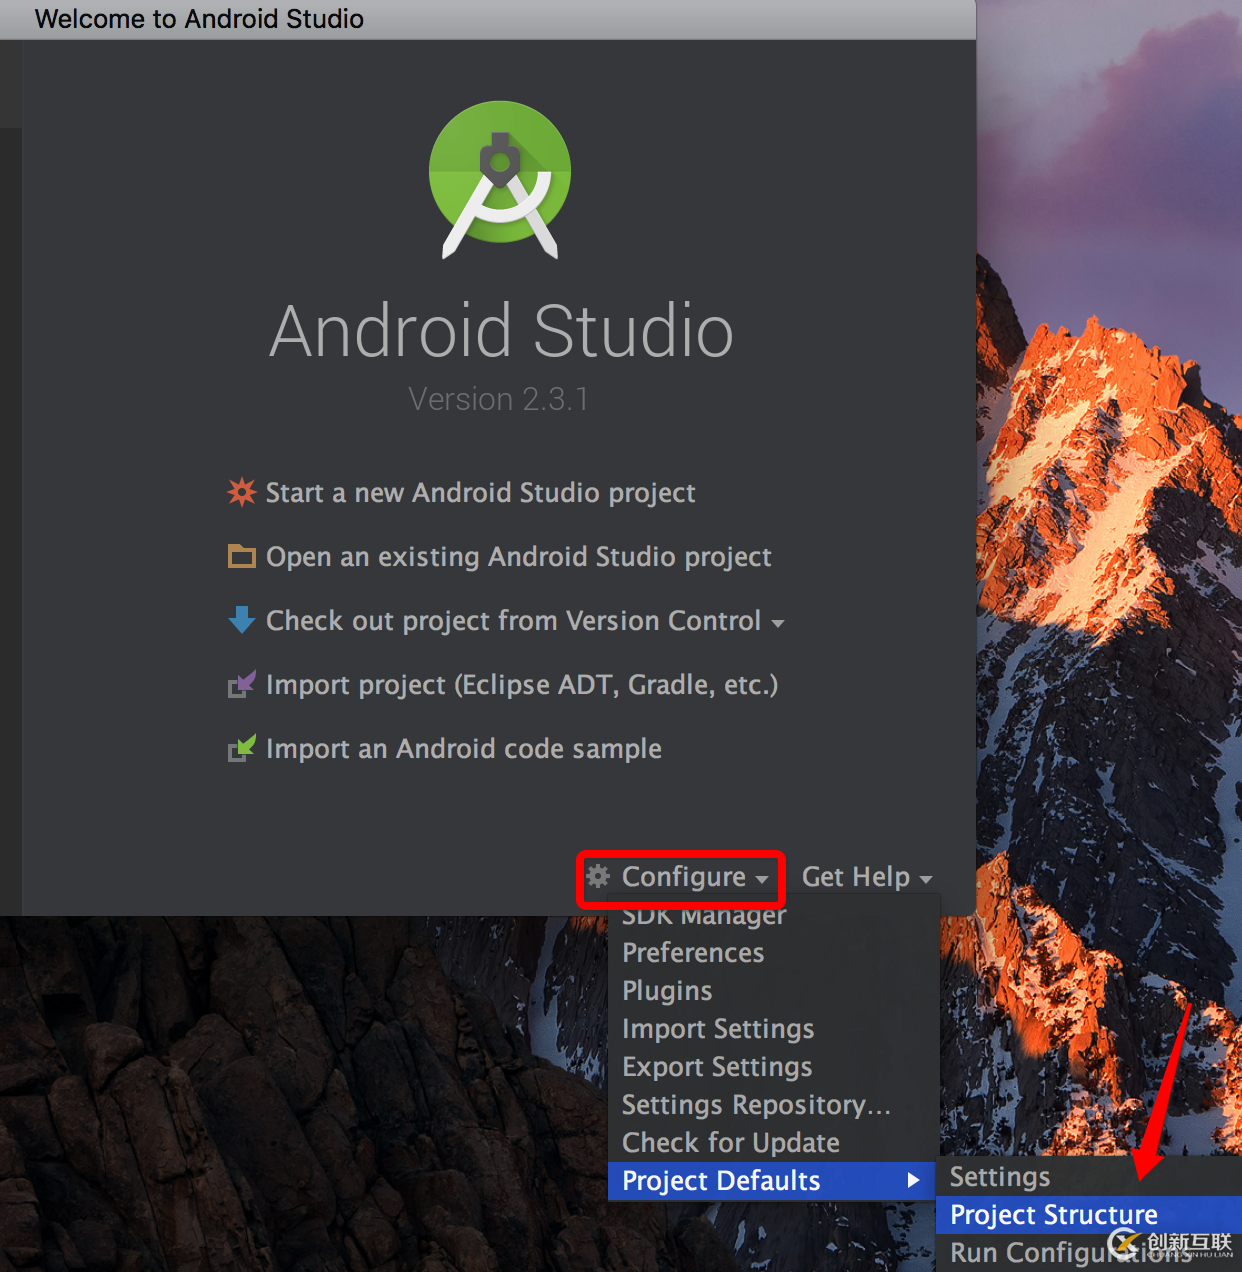The height and width of the screenshot is (1272, 1242).
Task: Open Preferences from Configure menu
Action: [x=774, y=953]
